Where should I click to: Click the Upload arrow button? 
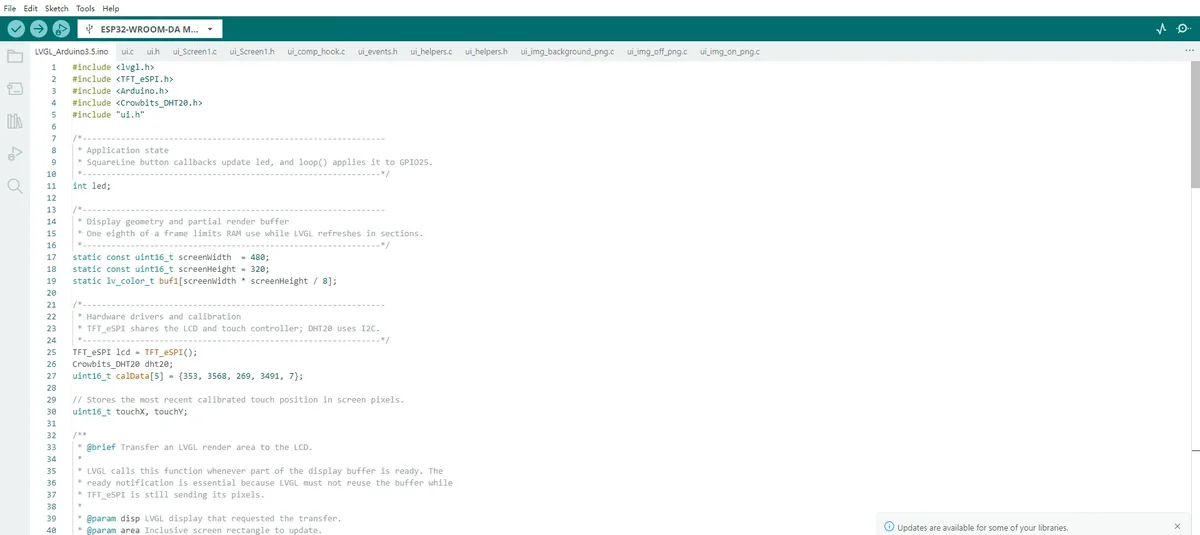[38, 29]
